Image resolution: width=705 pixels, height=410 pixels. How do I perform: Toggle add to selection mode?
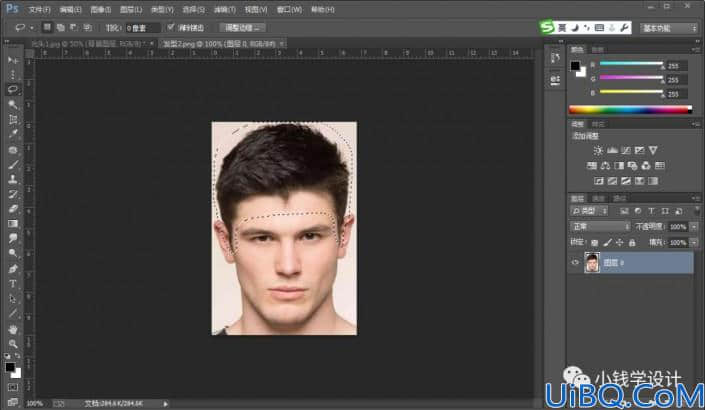click(x=60, y=27)
